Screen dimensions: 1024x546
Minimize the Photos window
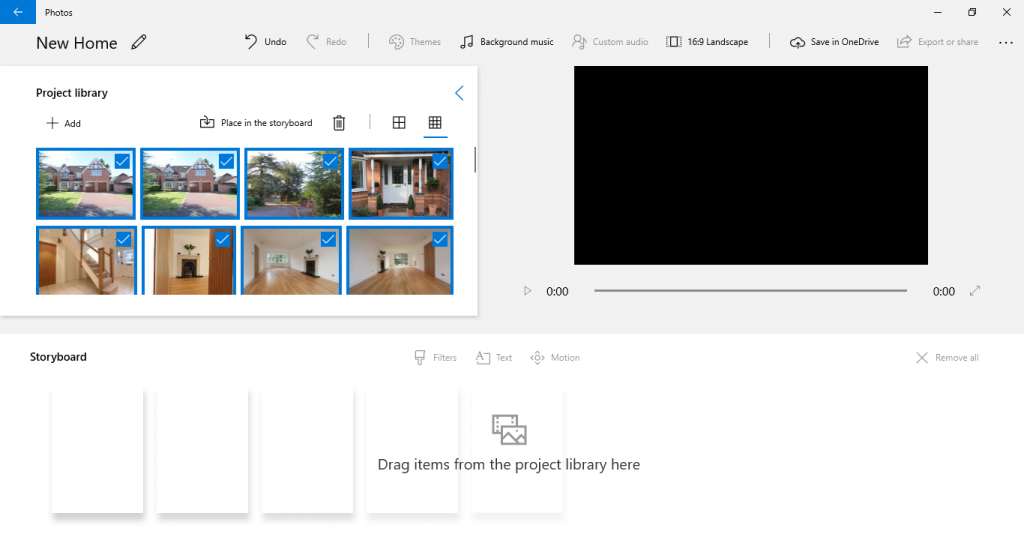point(938,12)
